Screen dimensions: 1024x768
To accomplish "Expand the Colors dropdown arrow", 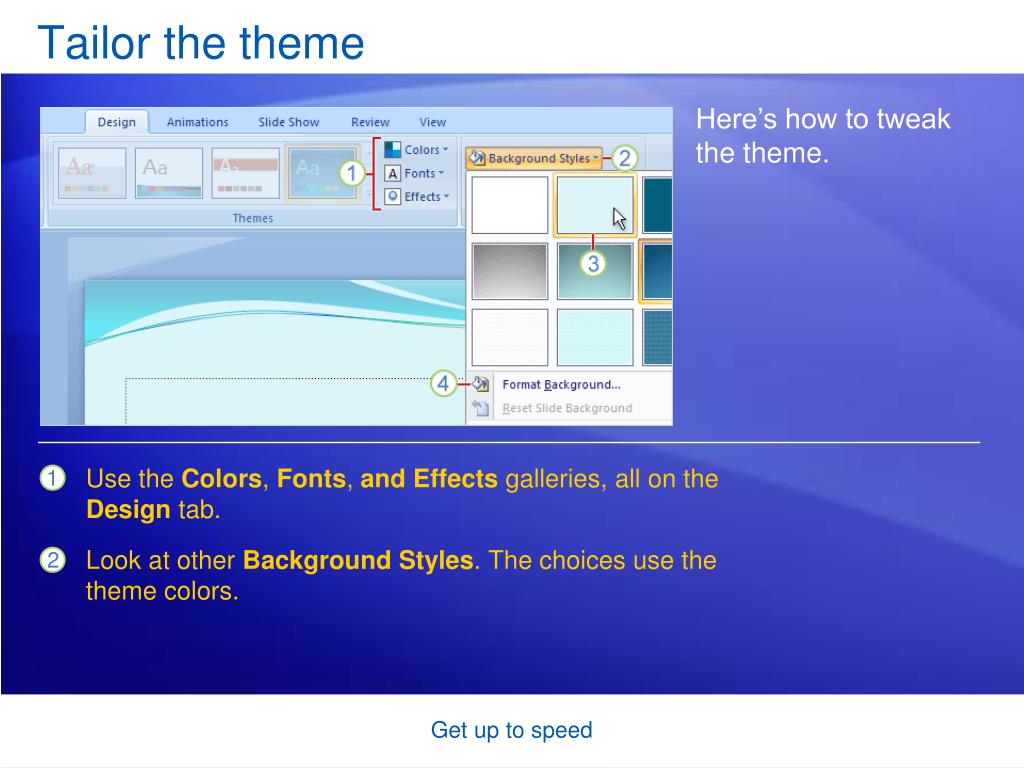I will click(445, 150).
